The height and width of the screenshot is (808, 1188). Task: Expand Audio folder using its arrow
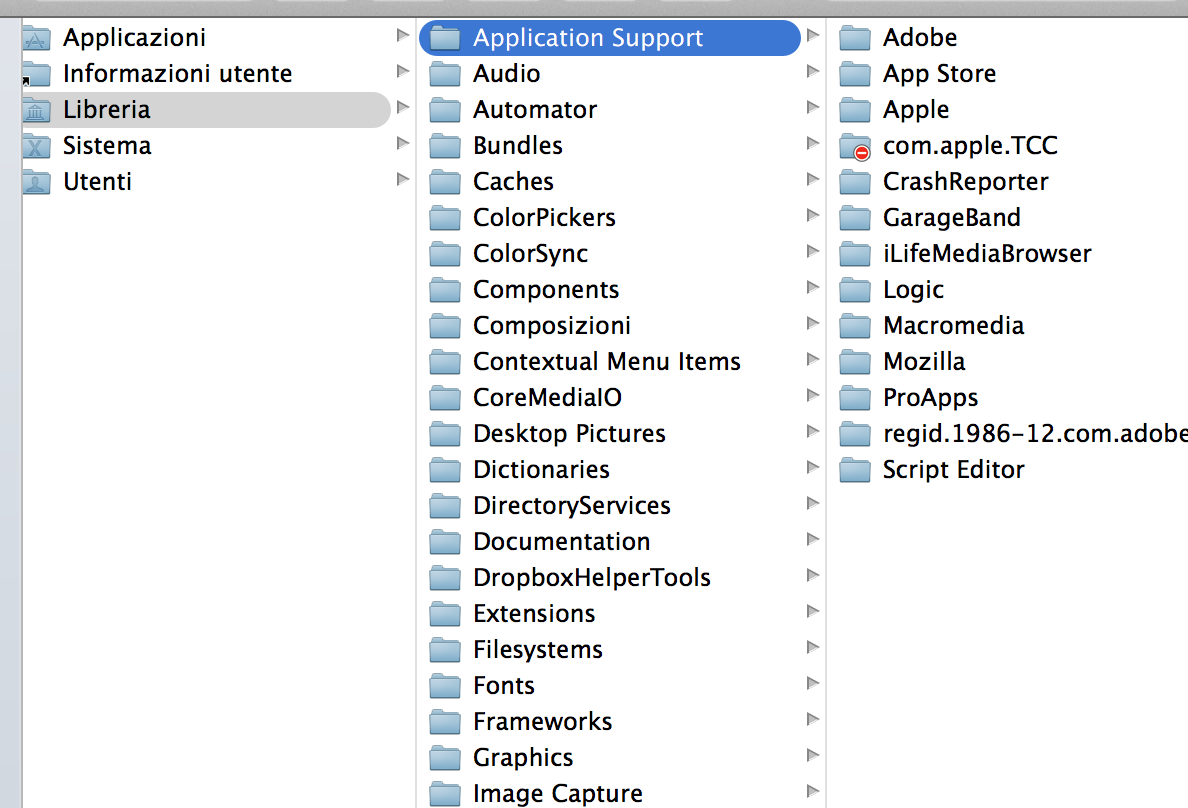tap(813, 72)
